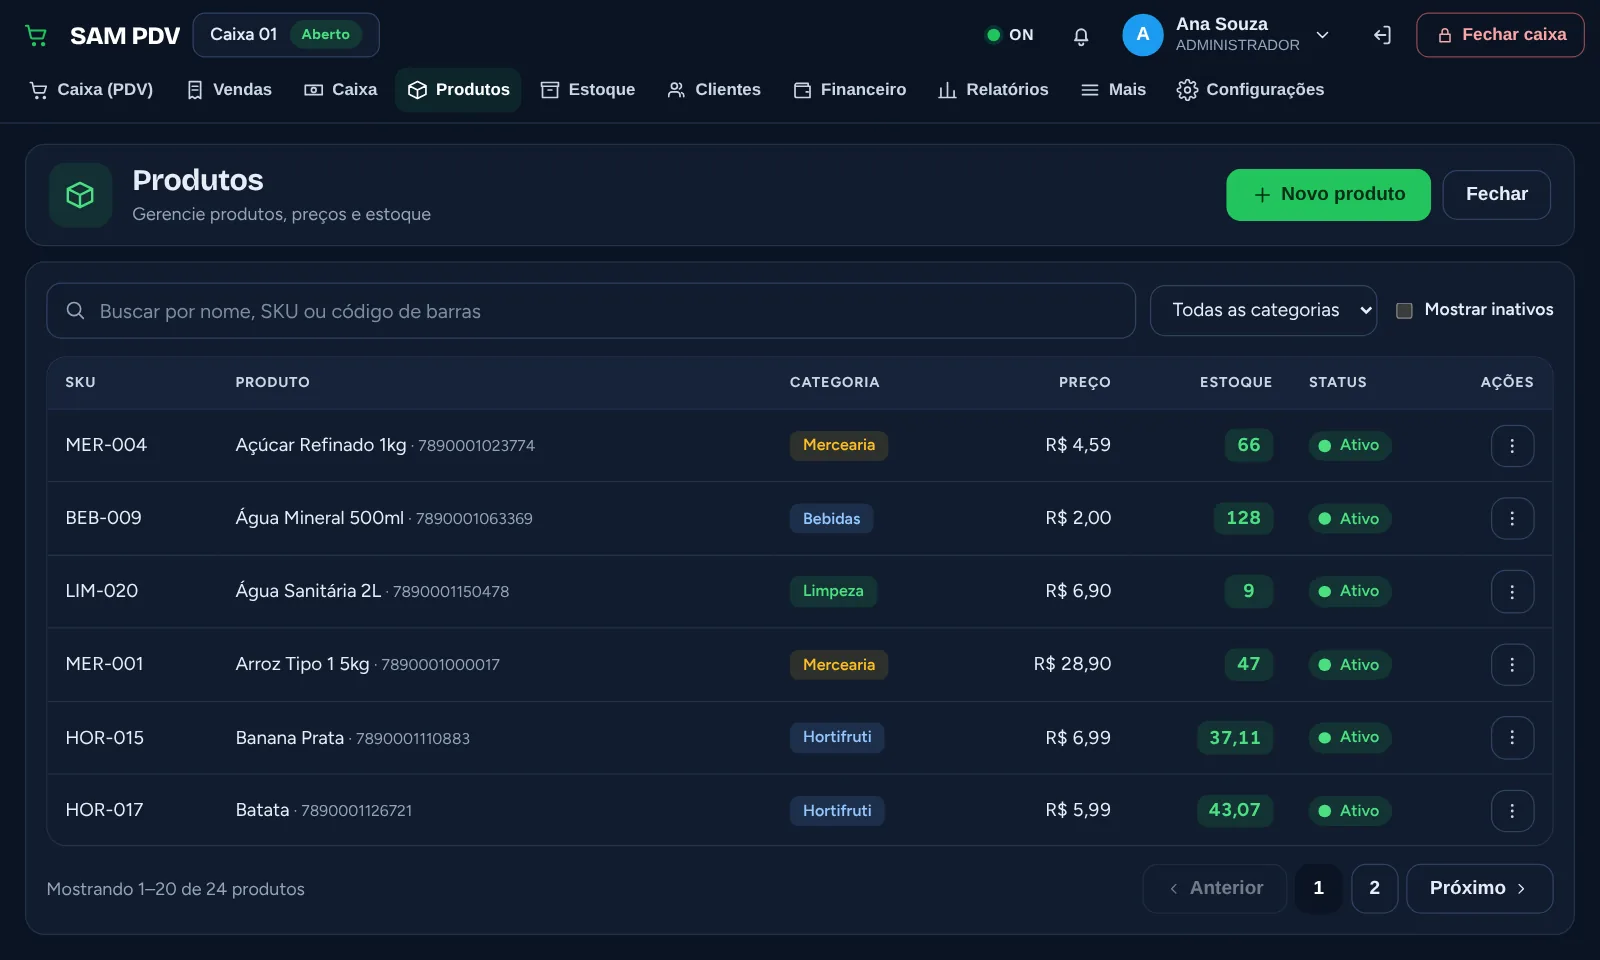Click SKU LIM-020
This screenshot has width=1600, height=960.
pos(101,592)
